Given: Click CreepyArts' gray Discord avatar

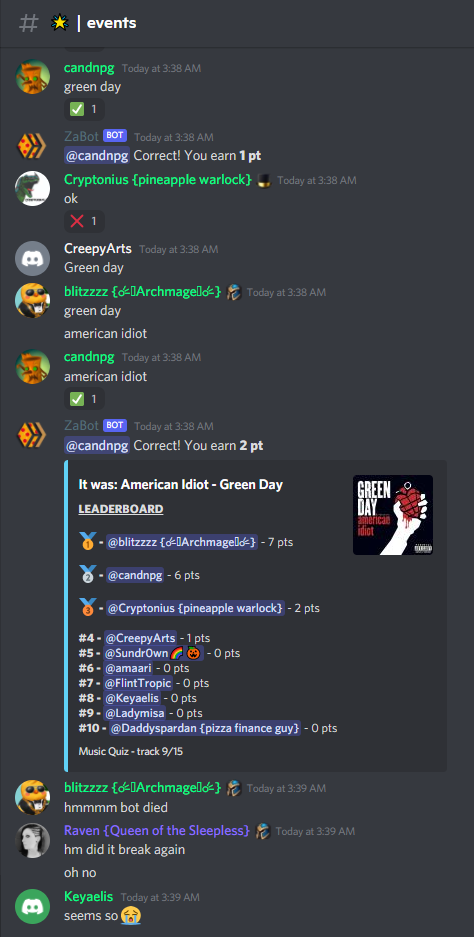Looking at the screenshot, I should pos(32,258).
